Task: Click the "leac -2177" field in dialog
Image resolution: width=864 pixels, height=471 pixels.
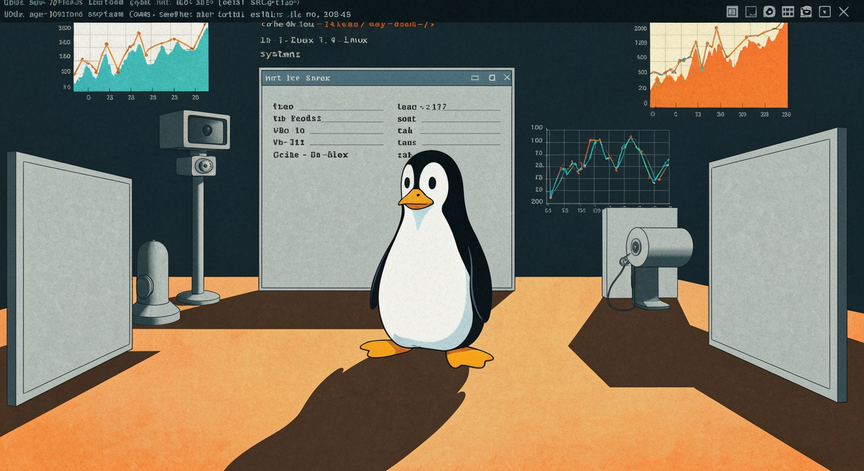Action: tap(449, 107)
